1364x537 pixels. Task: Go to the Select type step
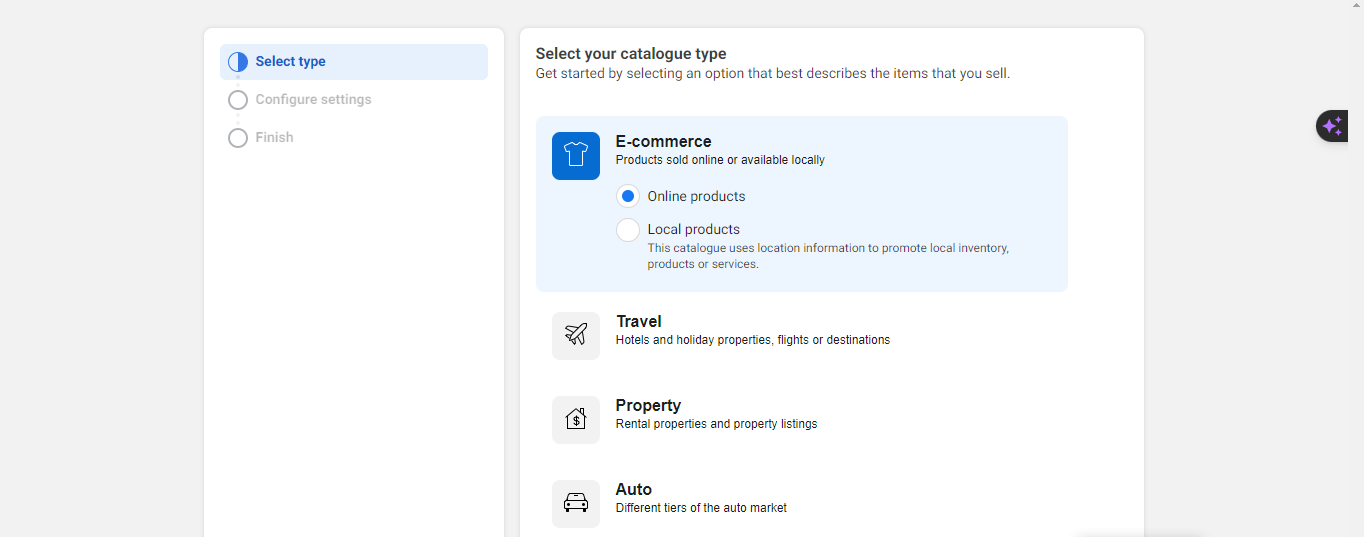click(290, 62)
